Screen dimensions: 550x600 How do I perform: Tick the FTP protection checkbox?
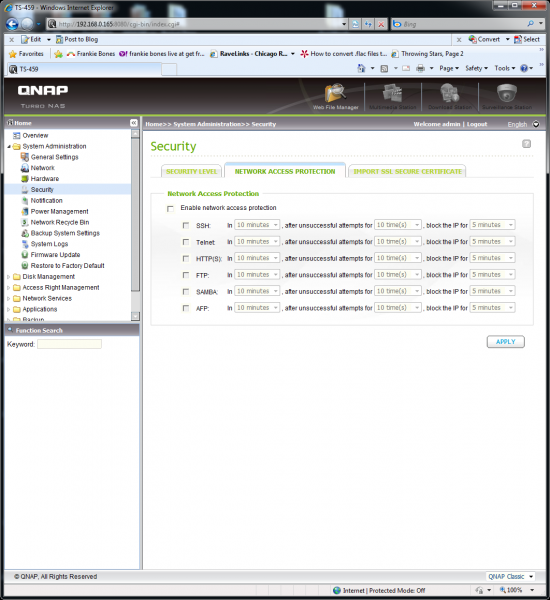click(186, 275)
